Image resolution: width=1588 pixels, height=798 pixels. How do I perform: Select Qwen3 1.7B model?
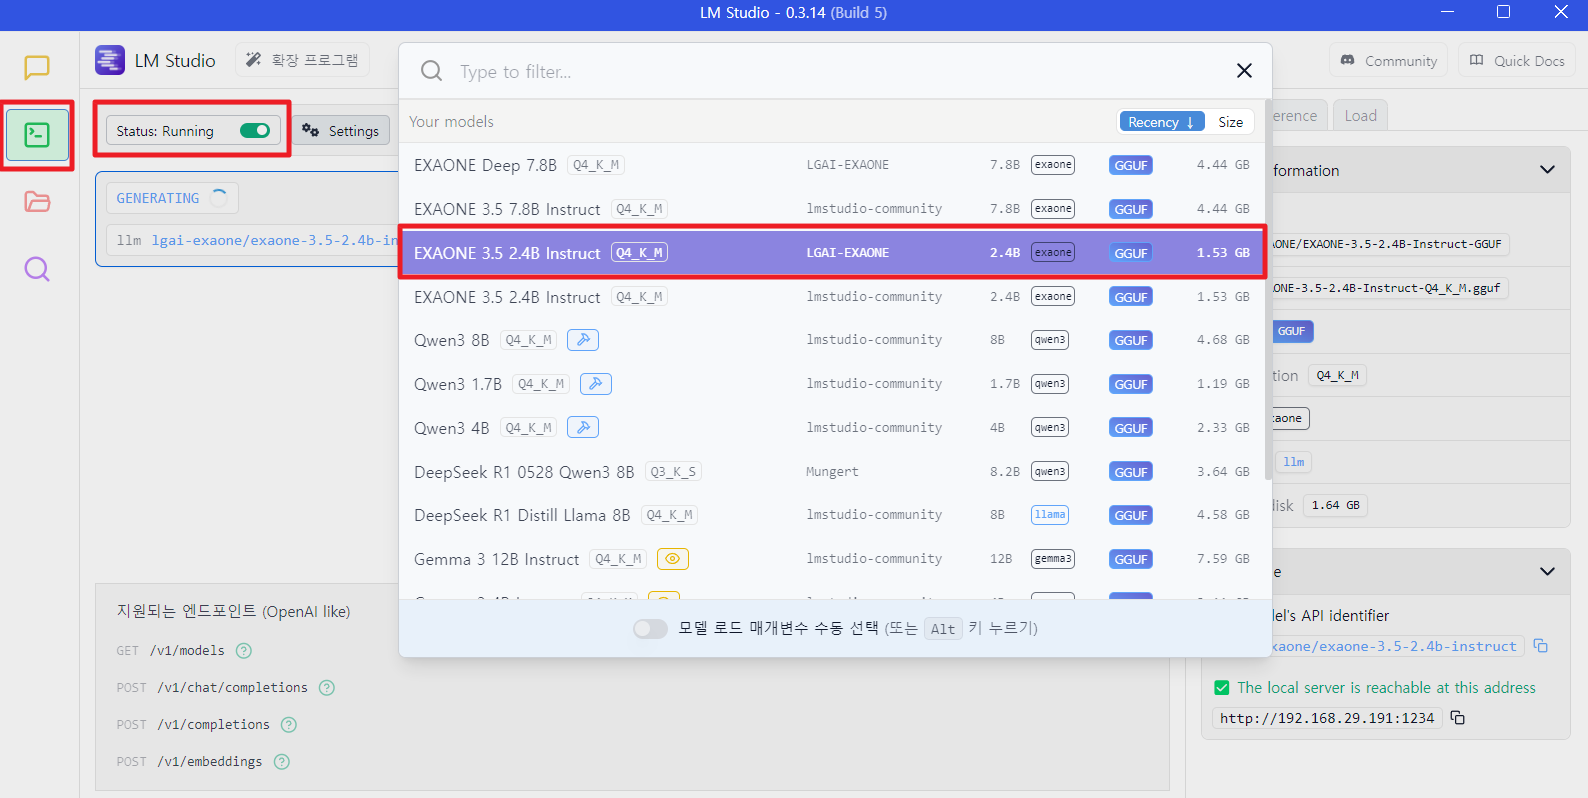(832, 384)
